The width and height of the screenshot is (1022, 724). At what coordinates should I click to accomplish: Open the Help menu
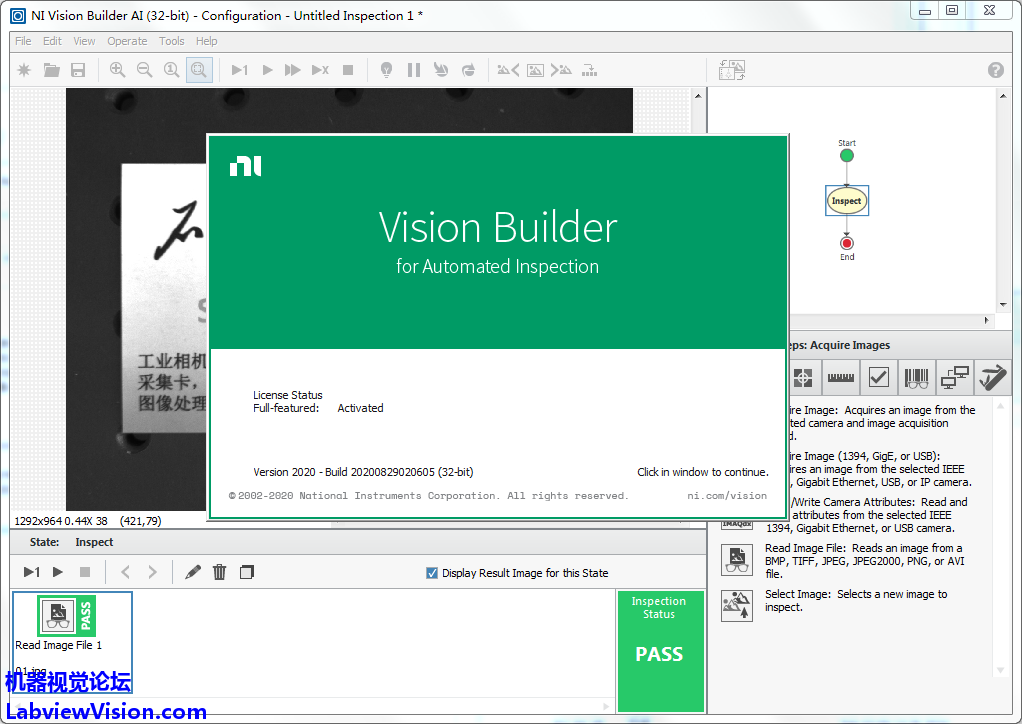tap(207, 41)
